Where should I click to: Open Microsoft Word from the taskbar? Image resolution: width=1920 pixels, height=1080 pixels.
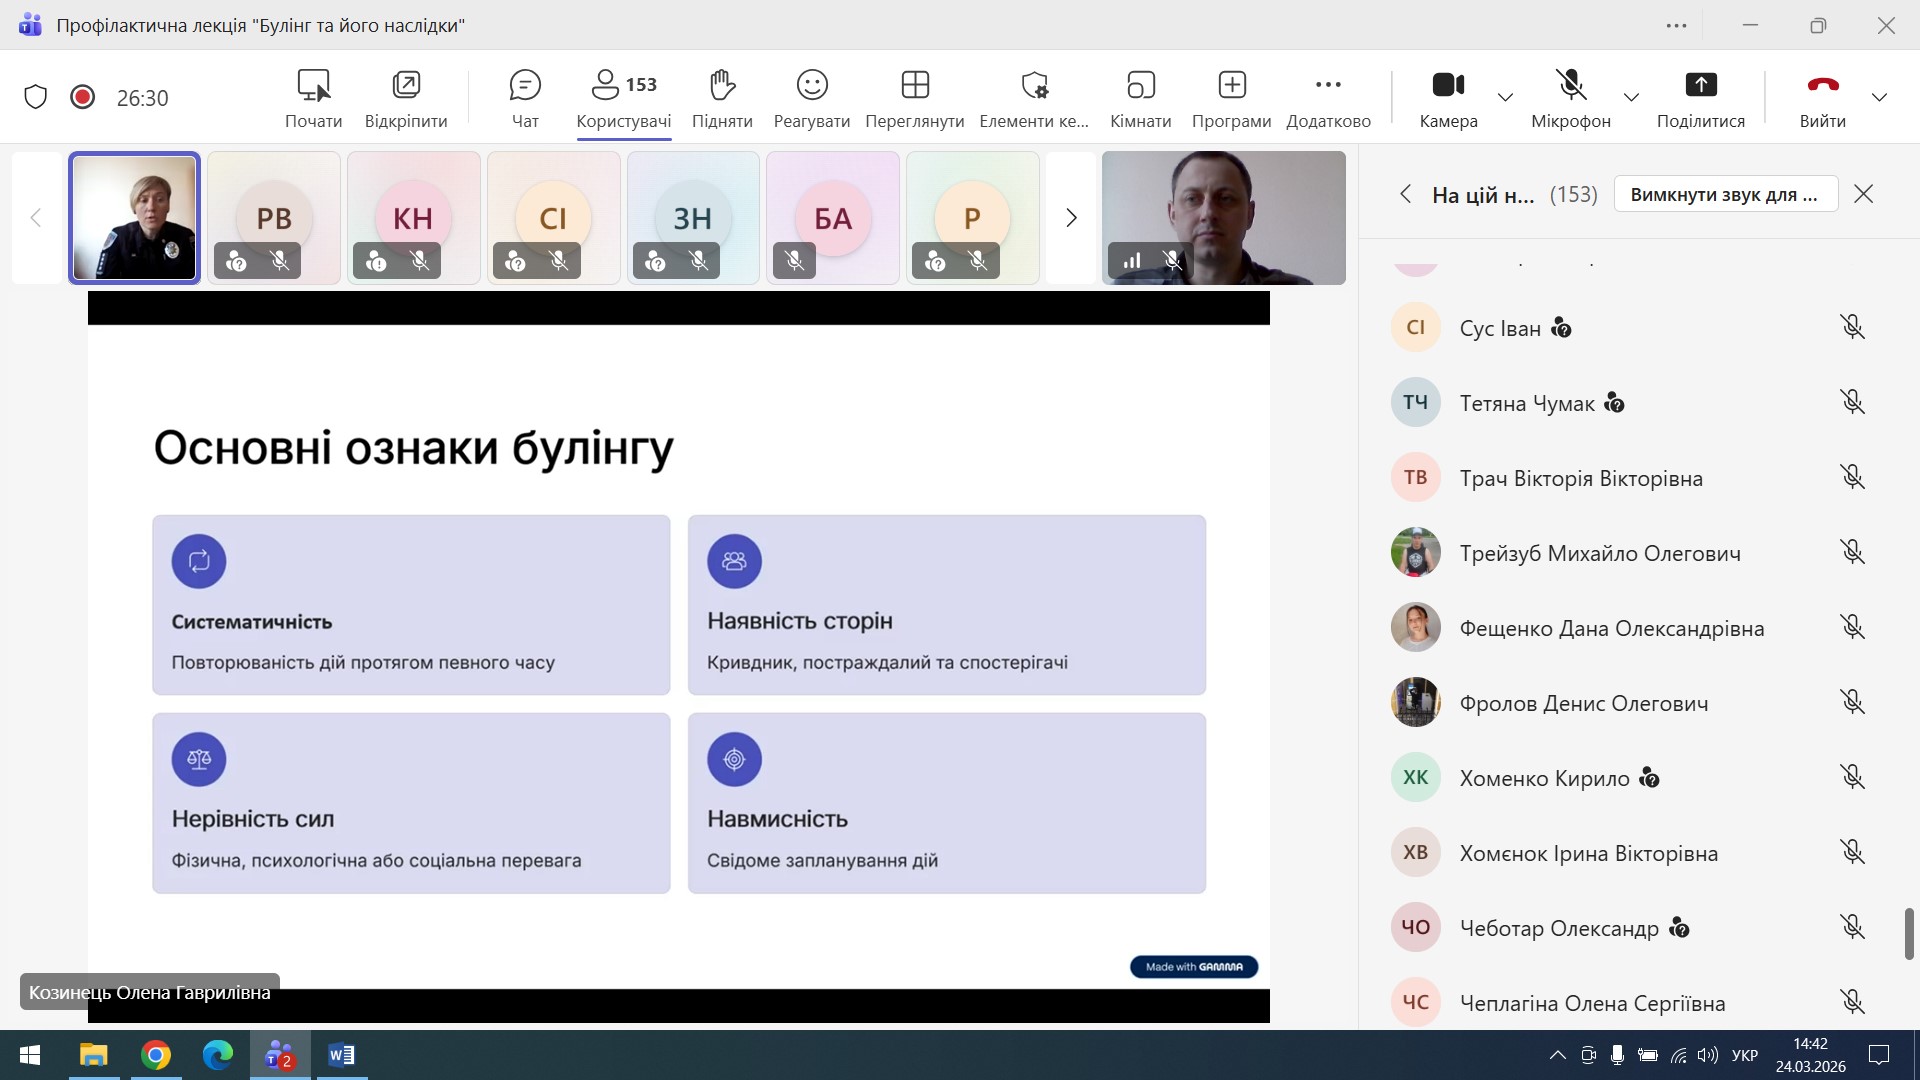pyautogui.click(x=341, y=1055)
